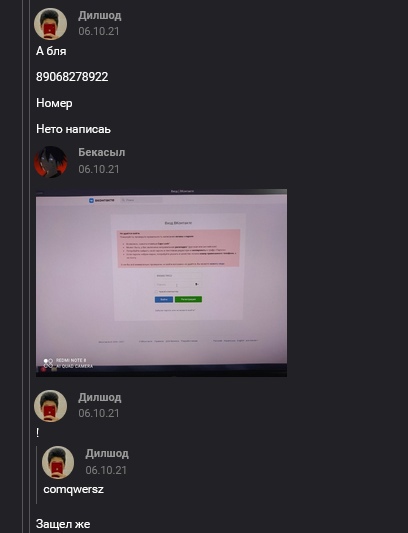Click the '!' message from Дилшод

37,433
